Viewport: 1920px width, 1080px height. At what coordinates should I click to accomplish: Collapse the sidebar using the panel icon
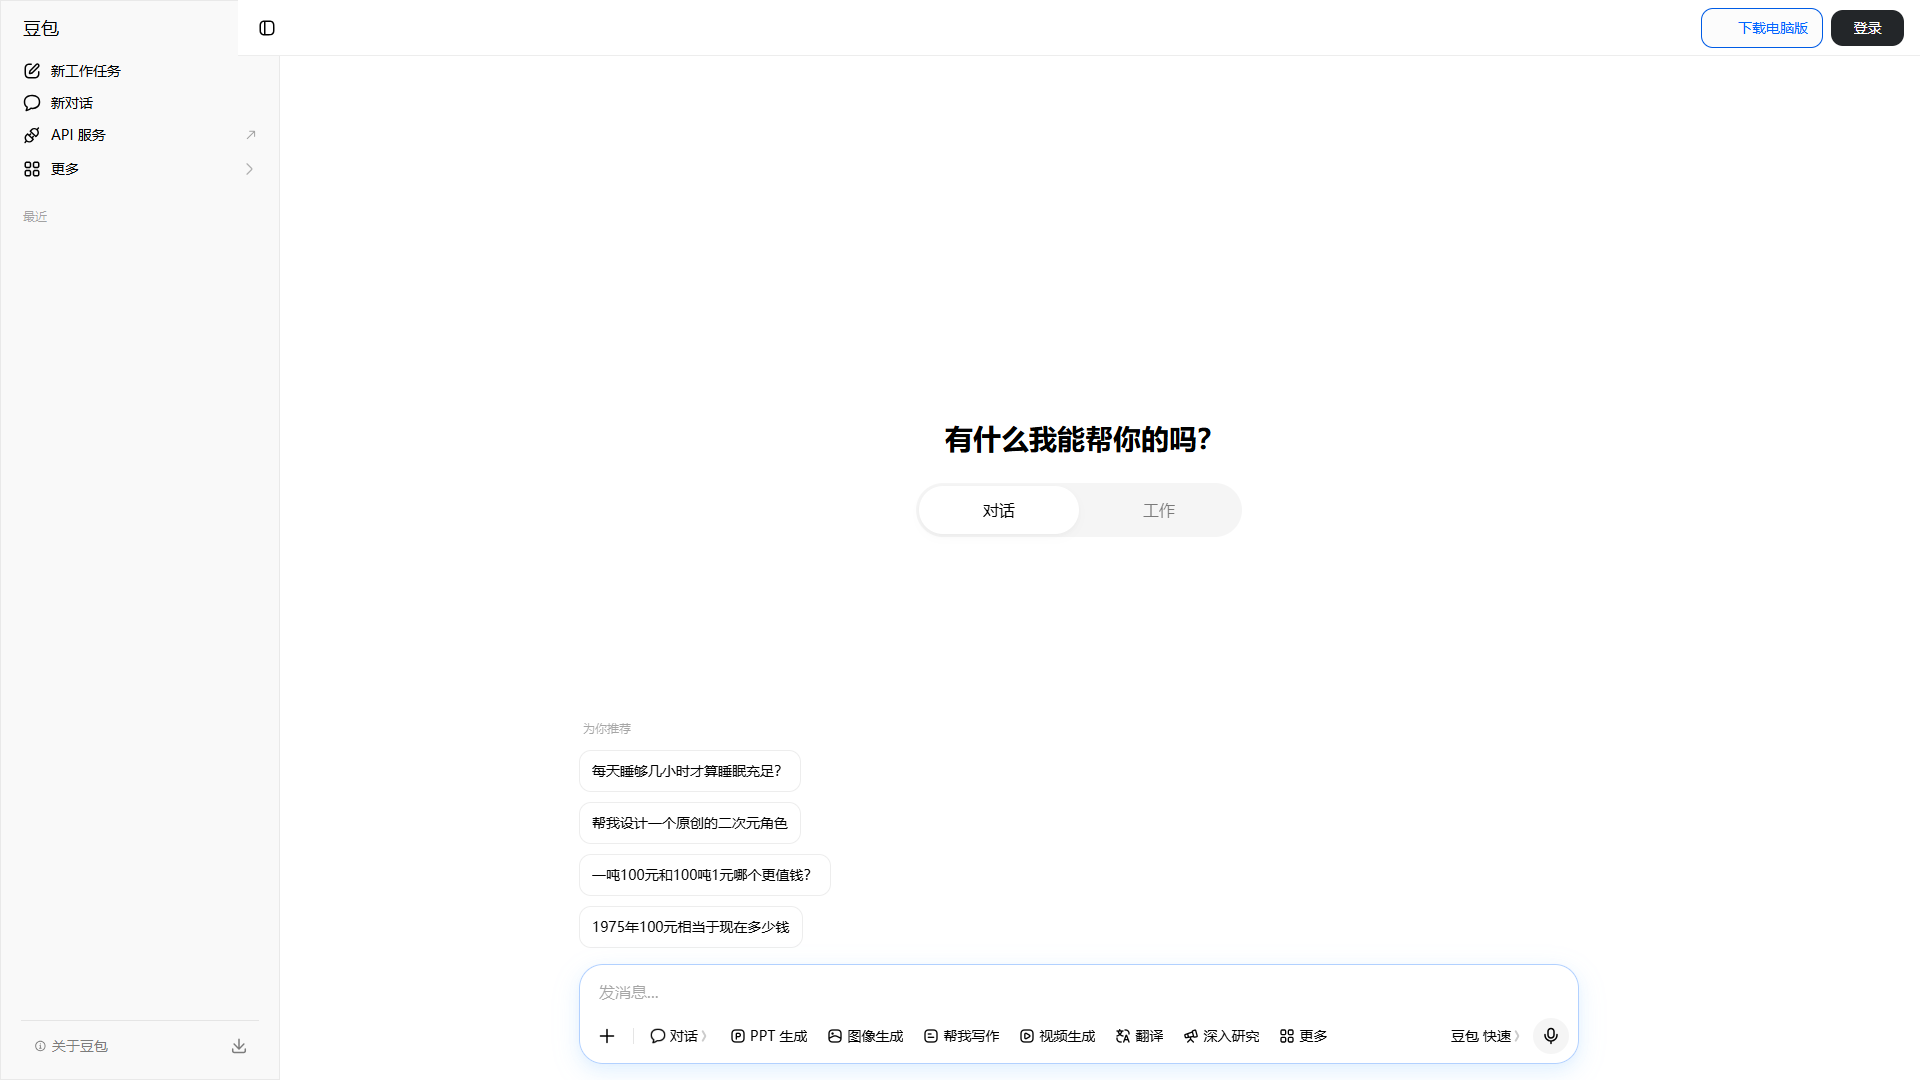[267, 28]
